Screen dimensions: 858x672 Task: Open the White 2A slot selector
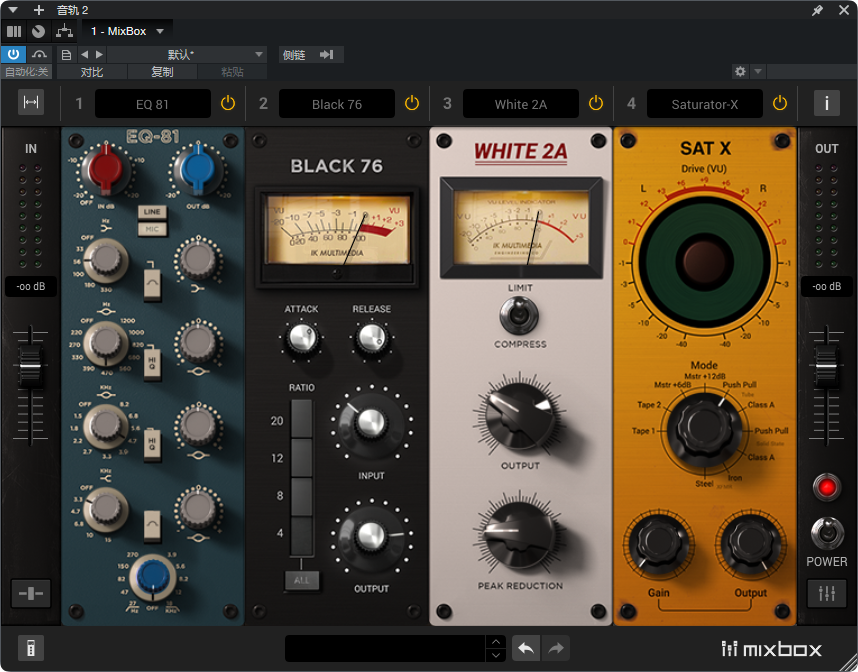tap(520, 104)
